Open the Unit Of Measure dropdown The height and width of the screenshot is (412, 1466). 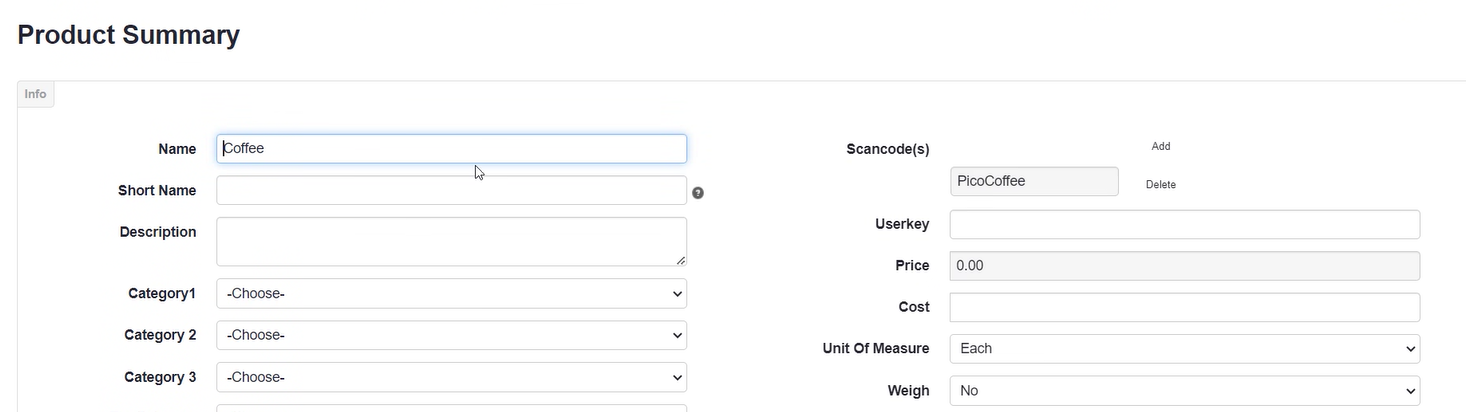tap(1184, 349)
